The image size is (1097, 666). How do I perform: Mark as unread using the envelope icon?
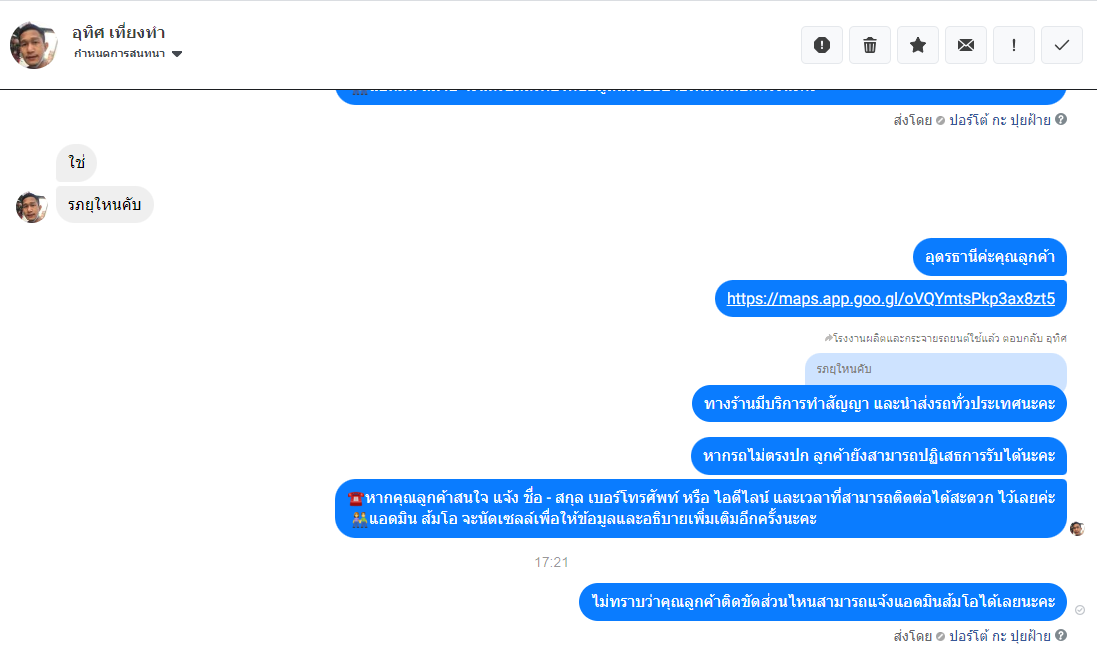pyautogui.click(x=965, y=45)
